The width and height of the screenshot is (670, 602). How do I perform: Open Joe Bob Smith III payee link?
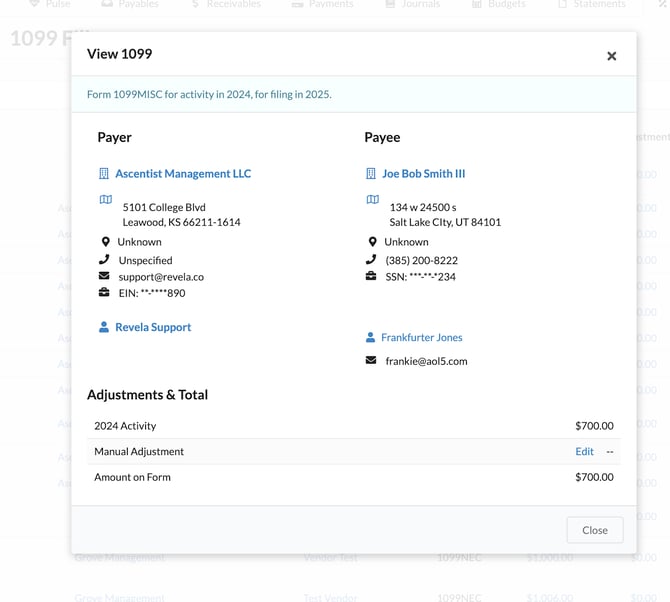423,174
